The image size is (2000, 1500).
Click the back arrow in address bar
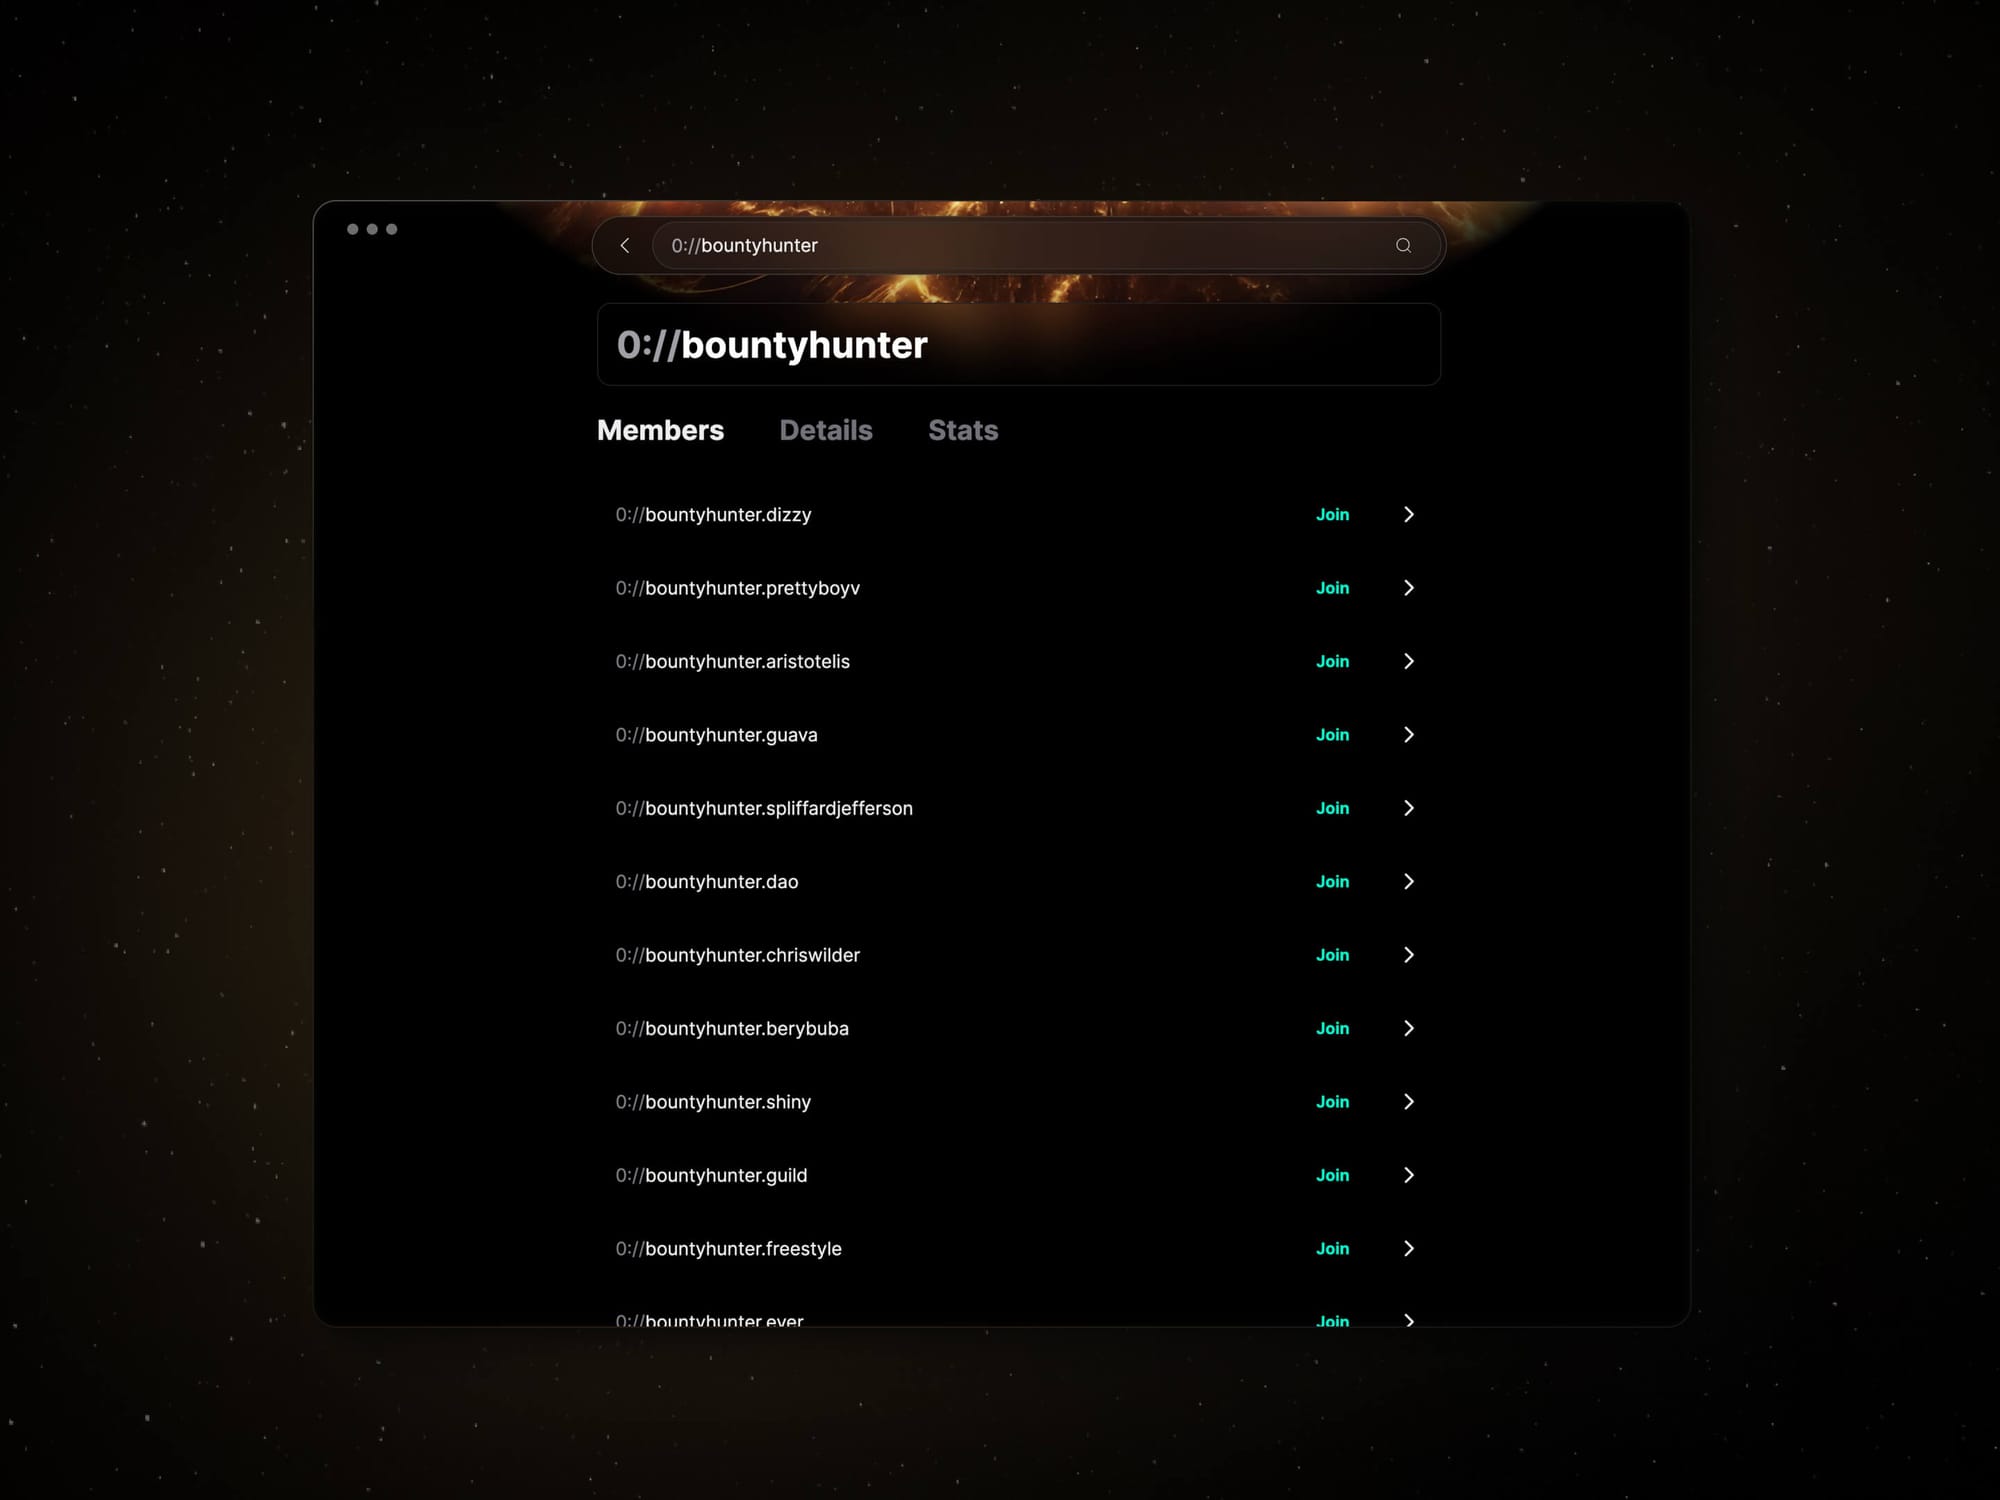625,246
